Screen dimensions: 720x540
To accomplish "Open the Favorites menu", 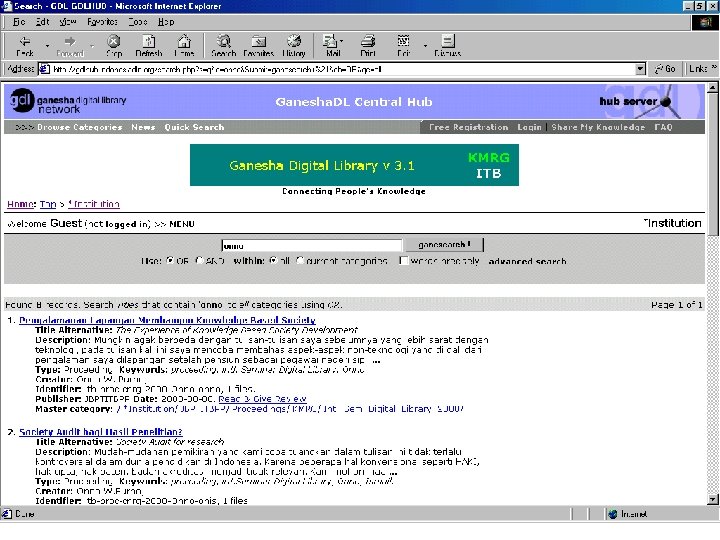I will pos(102,22).
